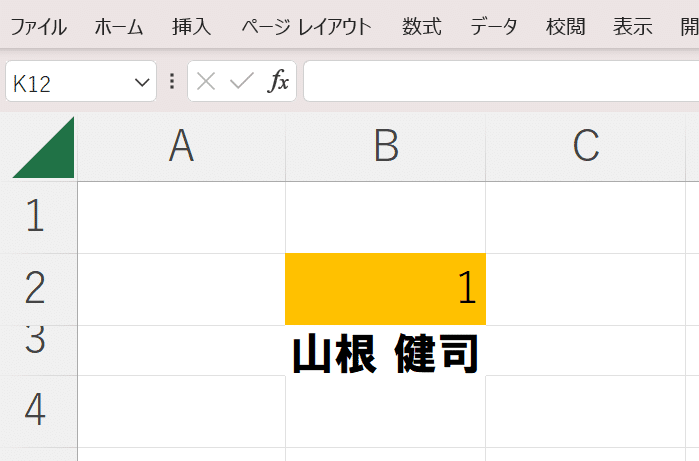Click the Insert Function fx icon
The image size is (699, 461).
278,81
